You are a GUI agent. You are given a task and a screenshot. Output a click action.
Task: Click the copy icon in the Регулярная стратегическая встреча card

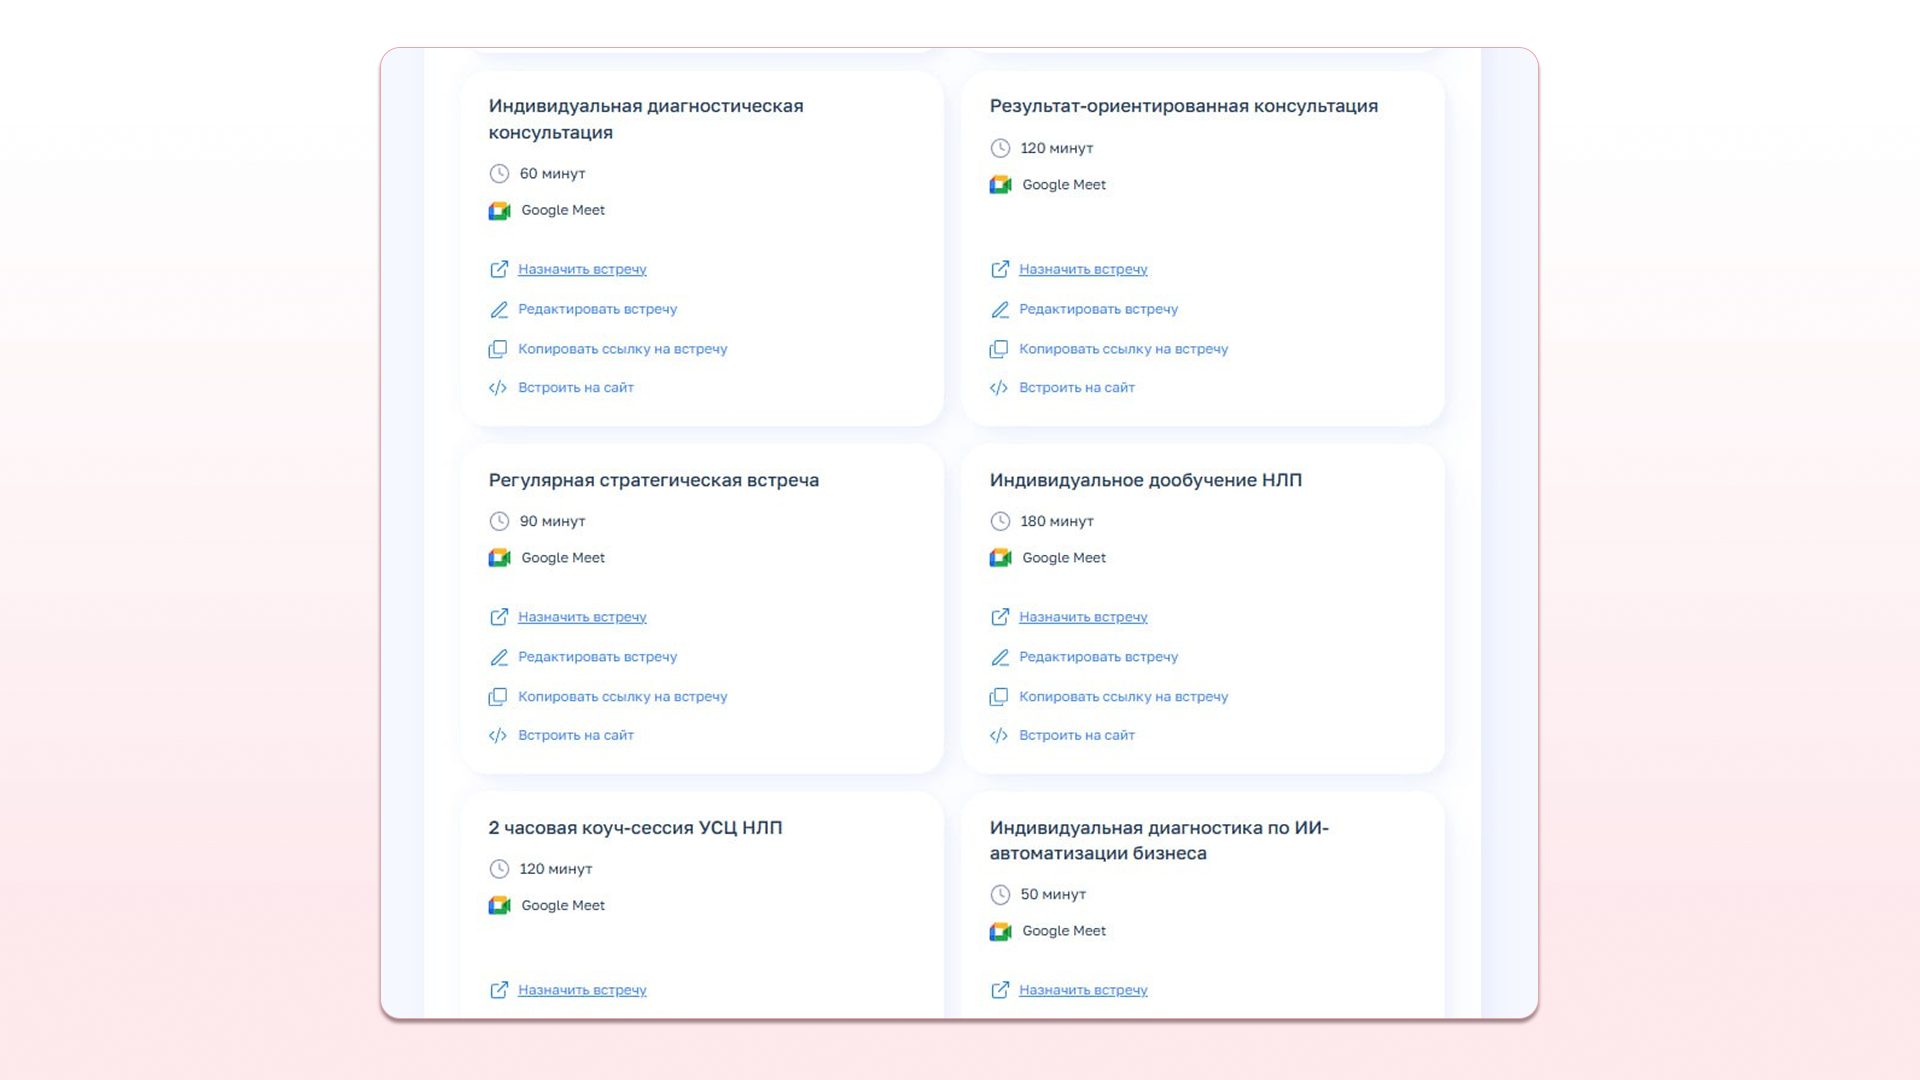(497, 697)
